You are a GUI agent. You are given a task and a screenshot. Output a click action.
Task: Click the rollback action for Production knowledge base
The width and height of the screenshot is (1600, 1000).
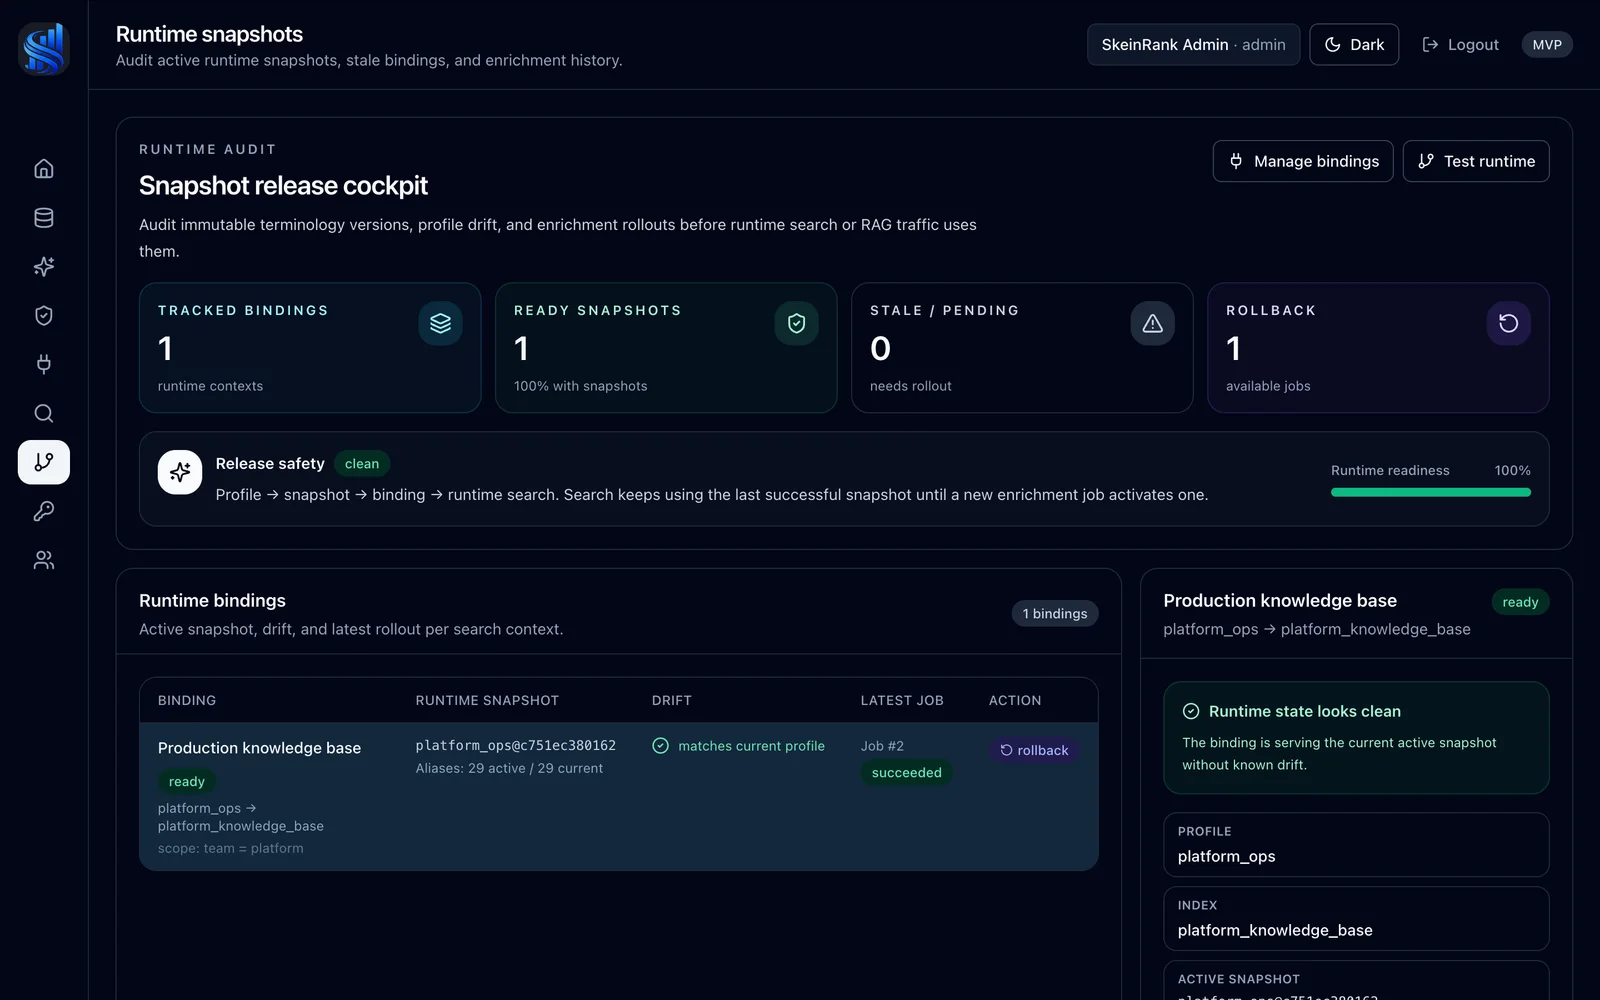[1034, 750]
